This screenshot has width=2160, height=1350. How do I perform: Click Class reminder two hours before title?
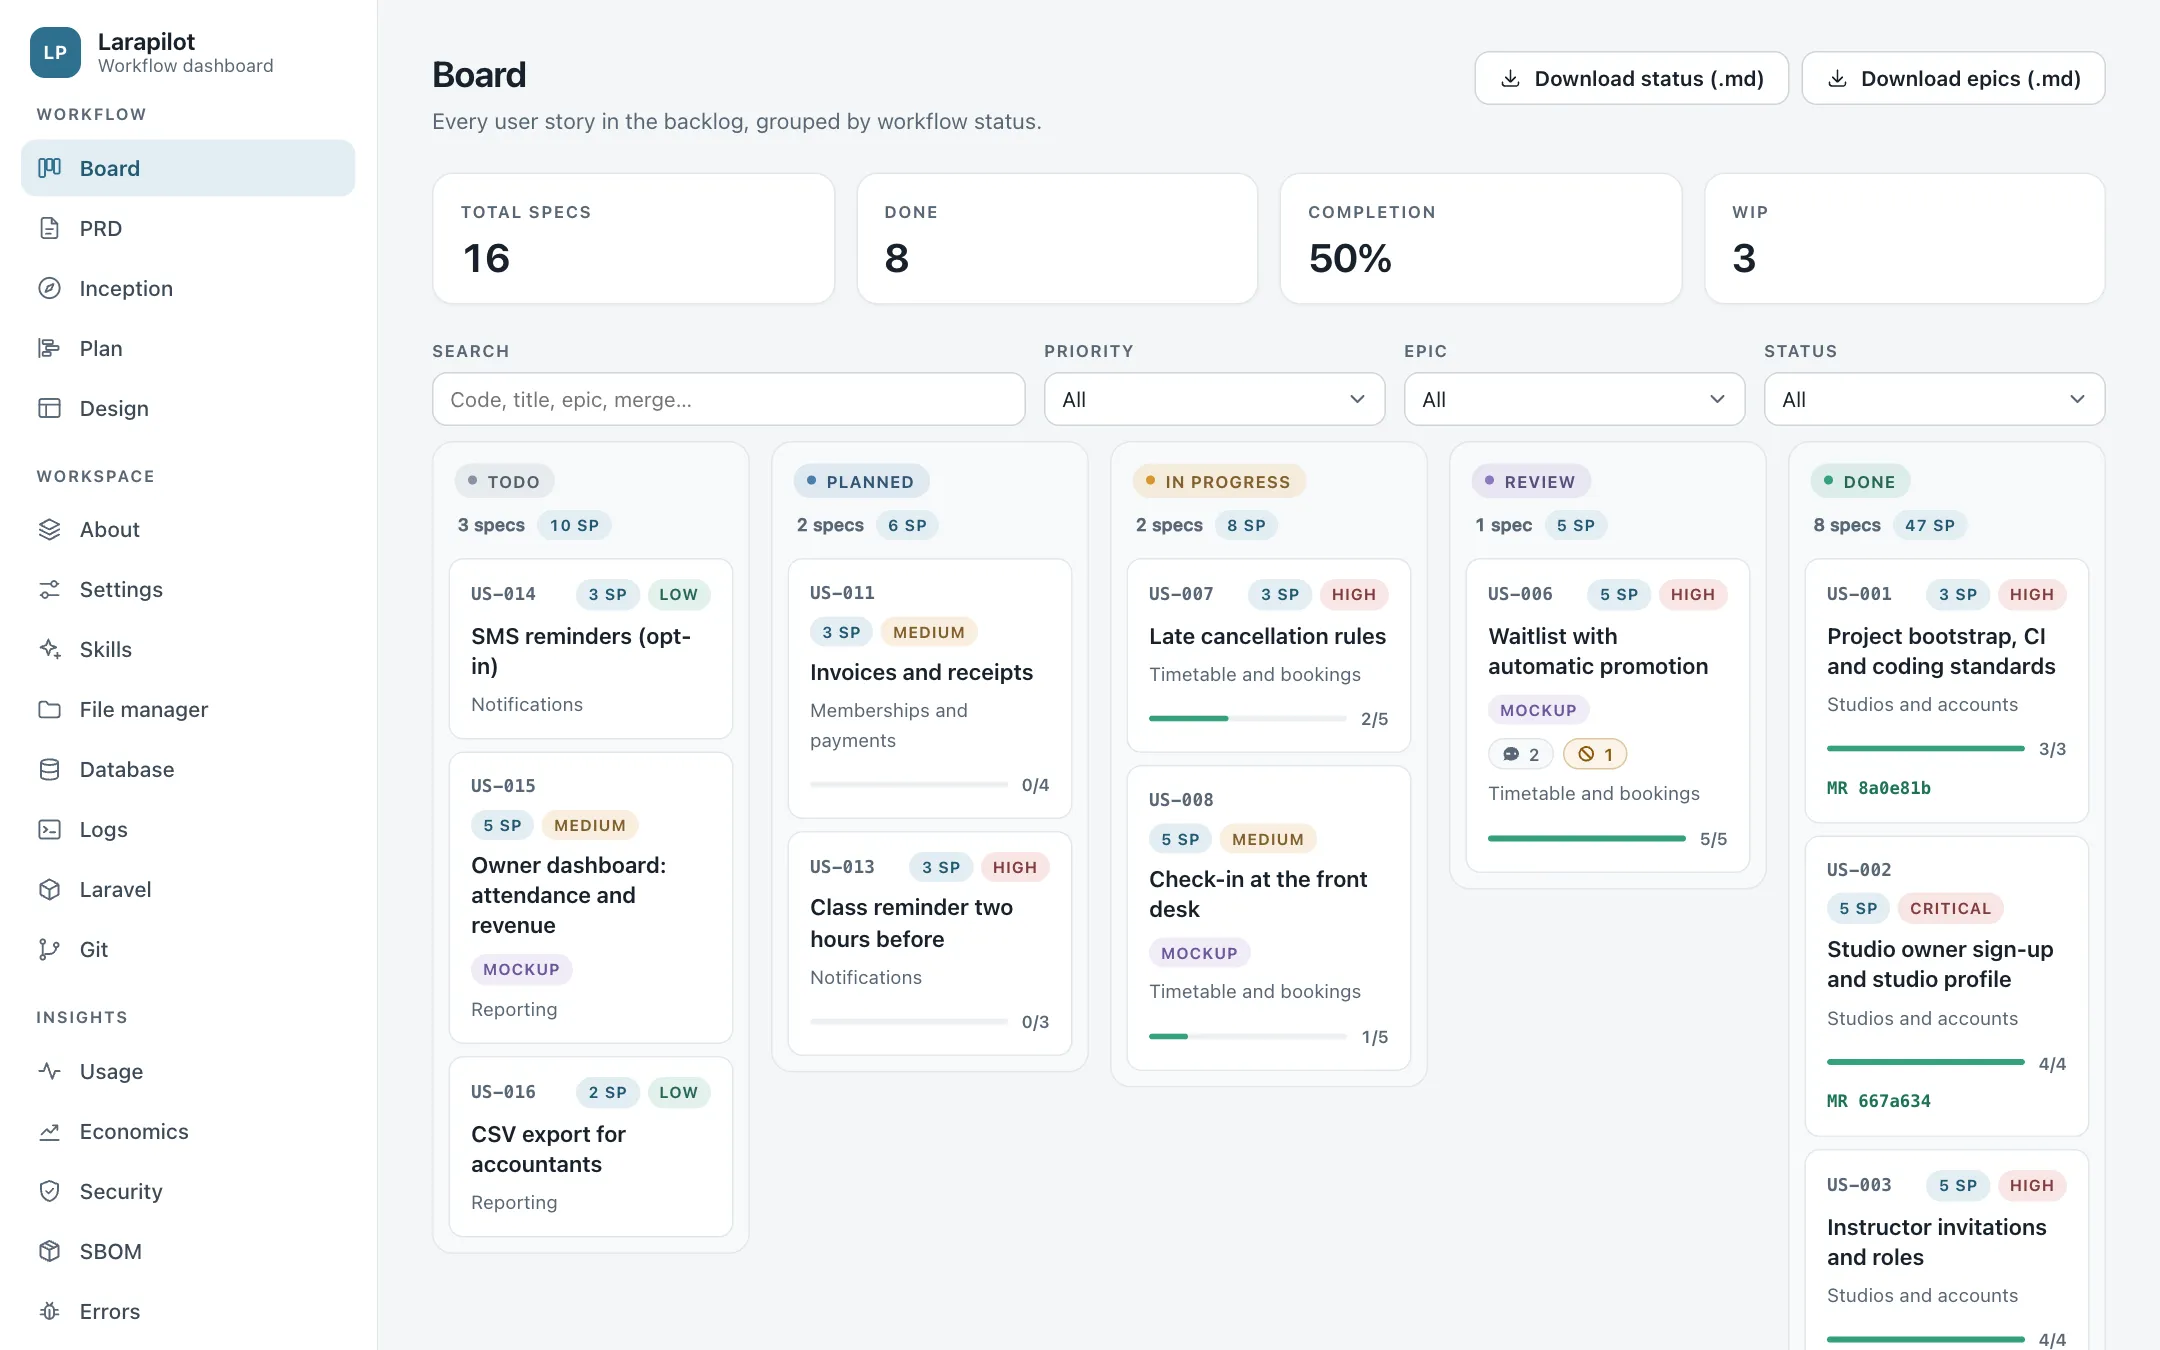(x=911, y=923)
